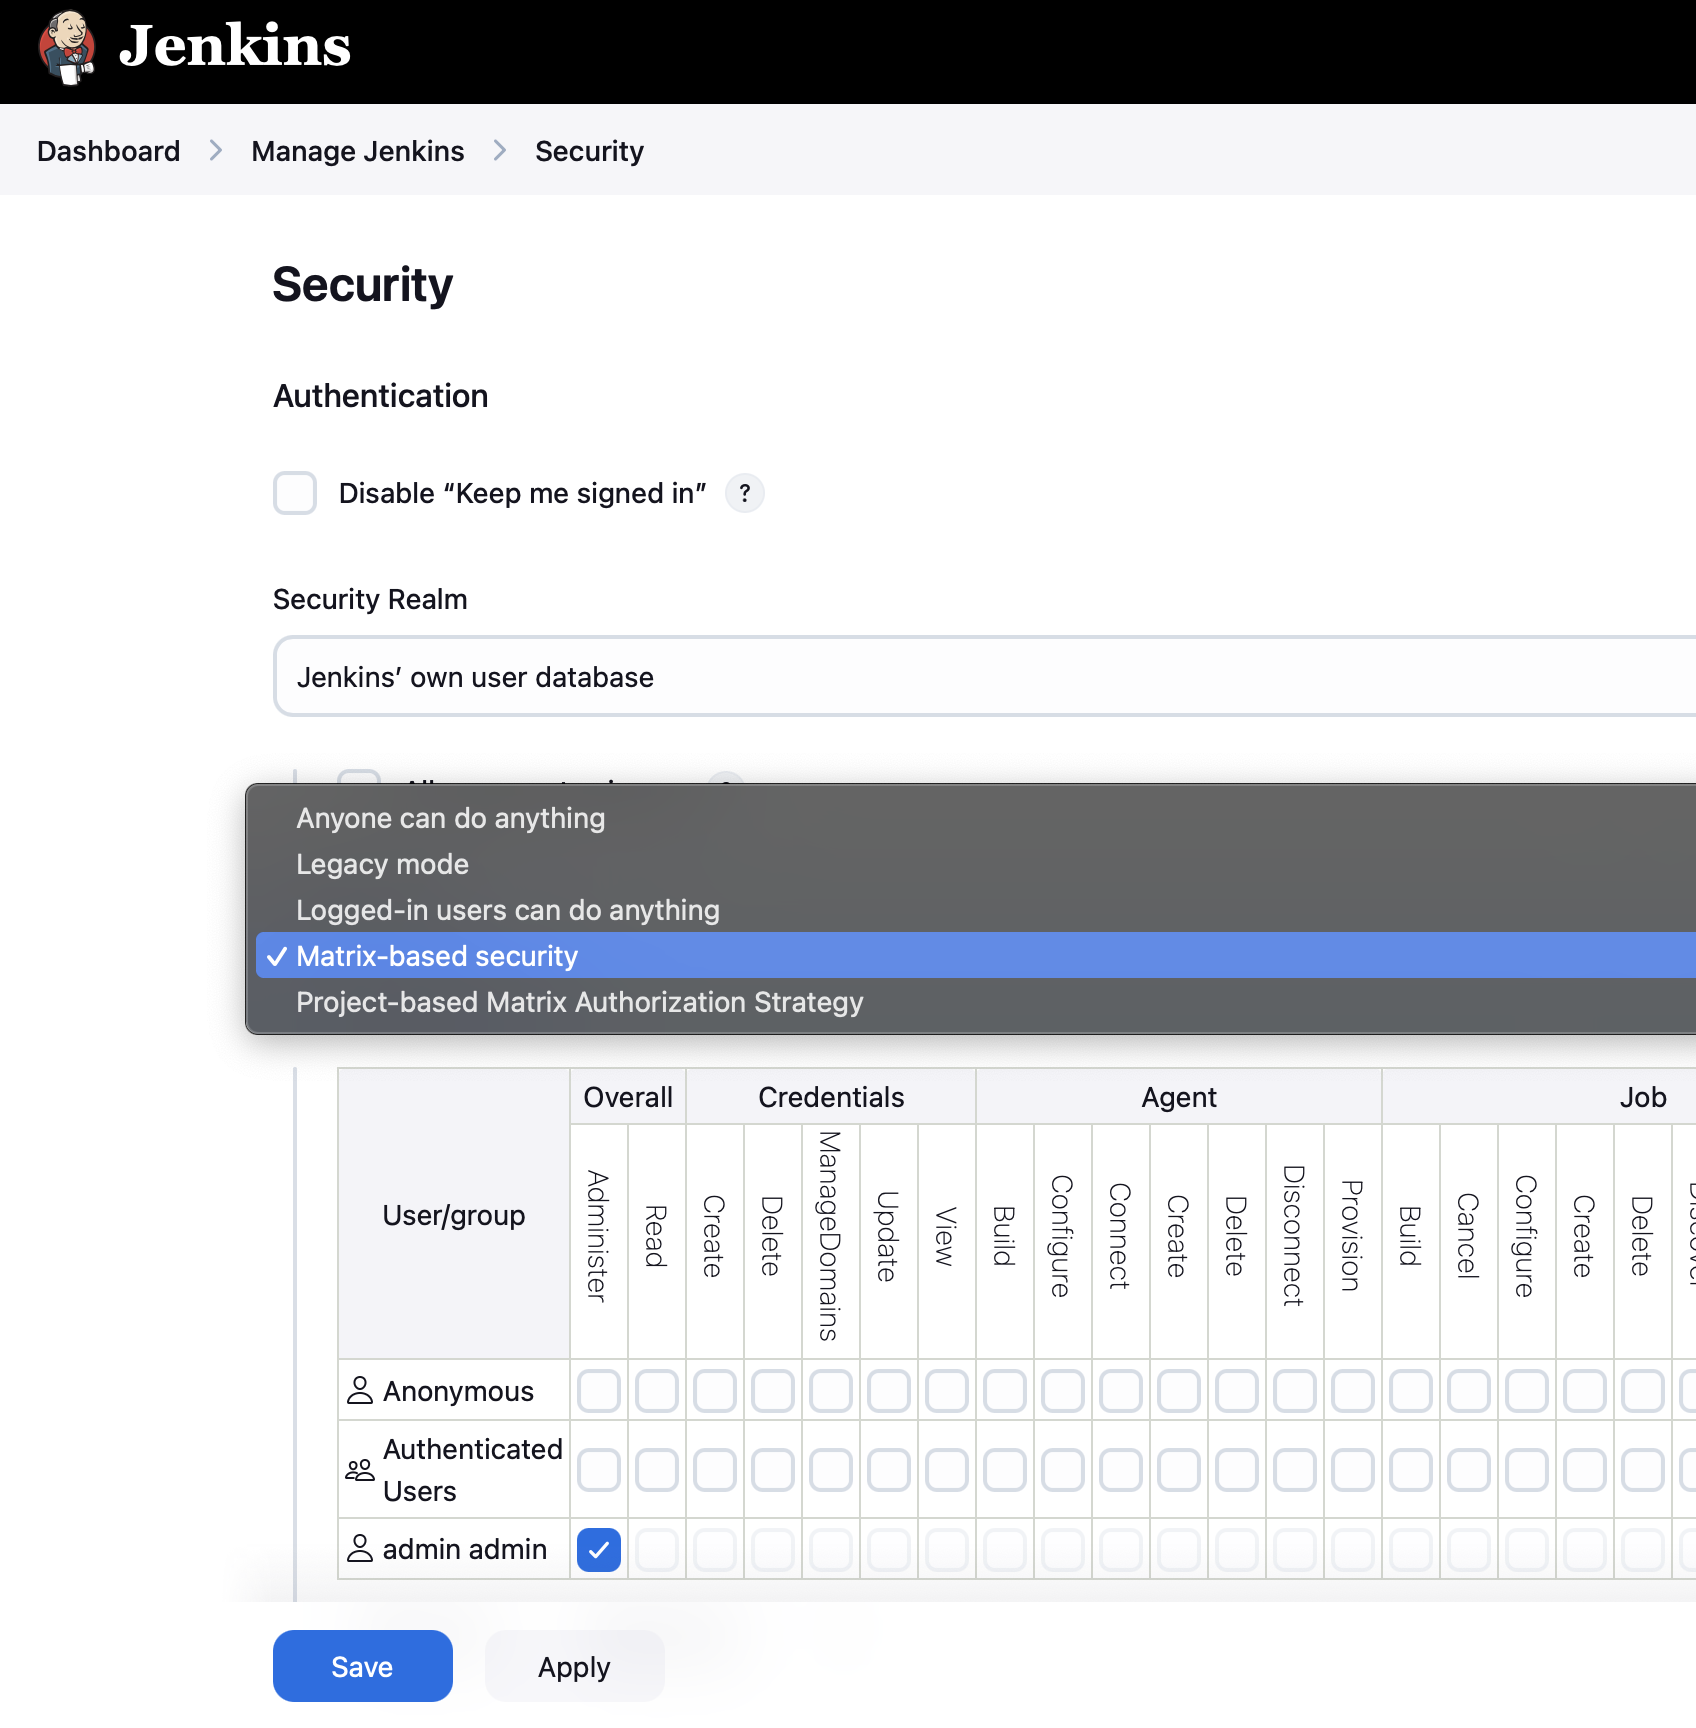Click the Anonymous user icon
The image size is (1696, 1728).
coord(360,1390)
